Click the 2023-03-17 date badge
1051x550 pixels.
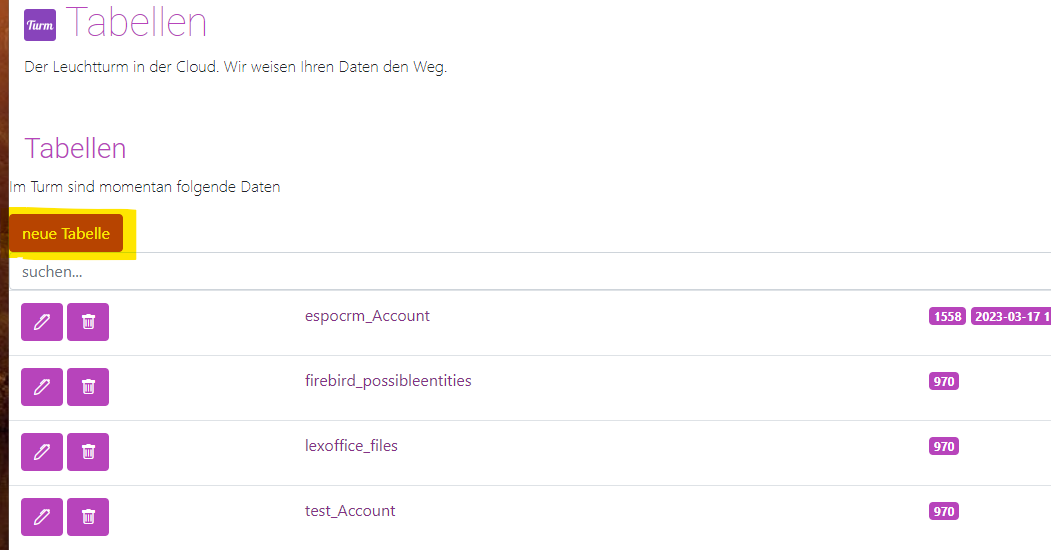tap(1011, 316)
